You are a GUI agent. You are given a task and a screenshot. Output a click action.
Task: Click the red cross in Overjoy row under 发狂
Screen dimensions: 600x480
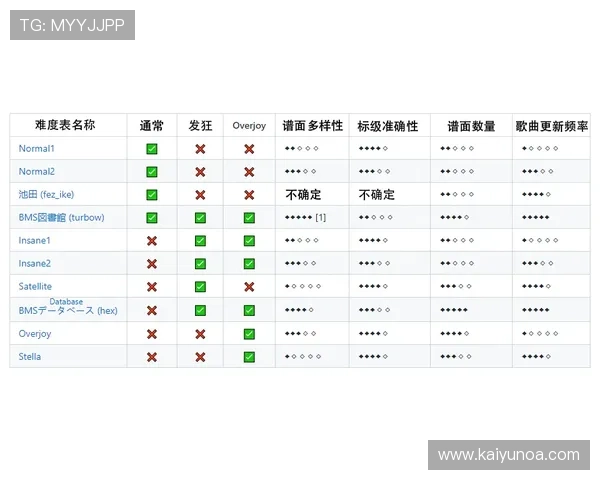200,334
